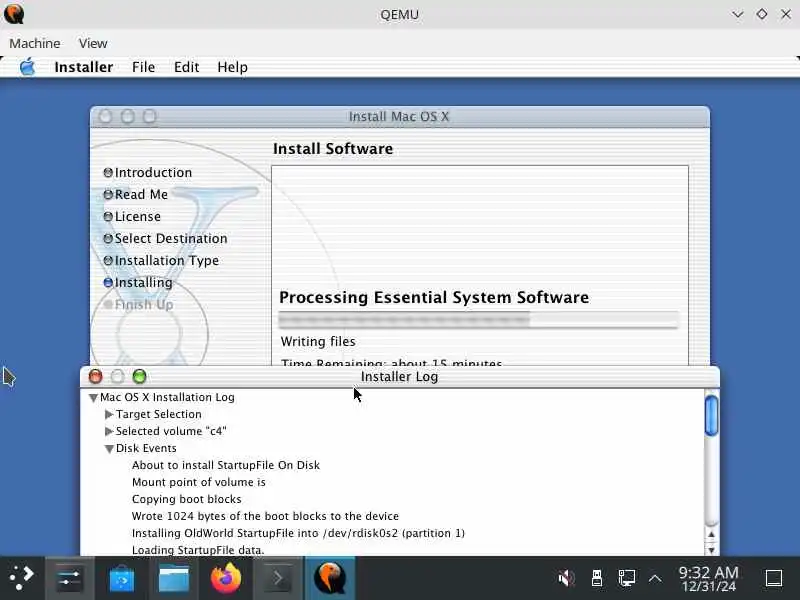Screen dimensions: 800x600
Task: Click the removable devices tray icon
Action: 596,579
